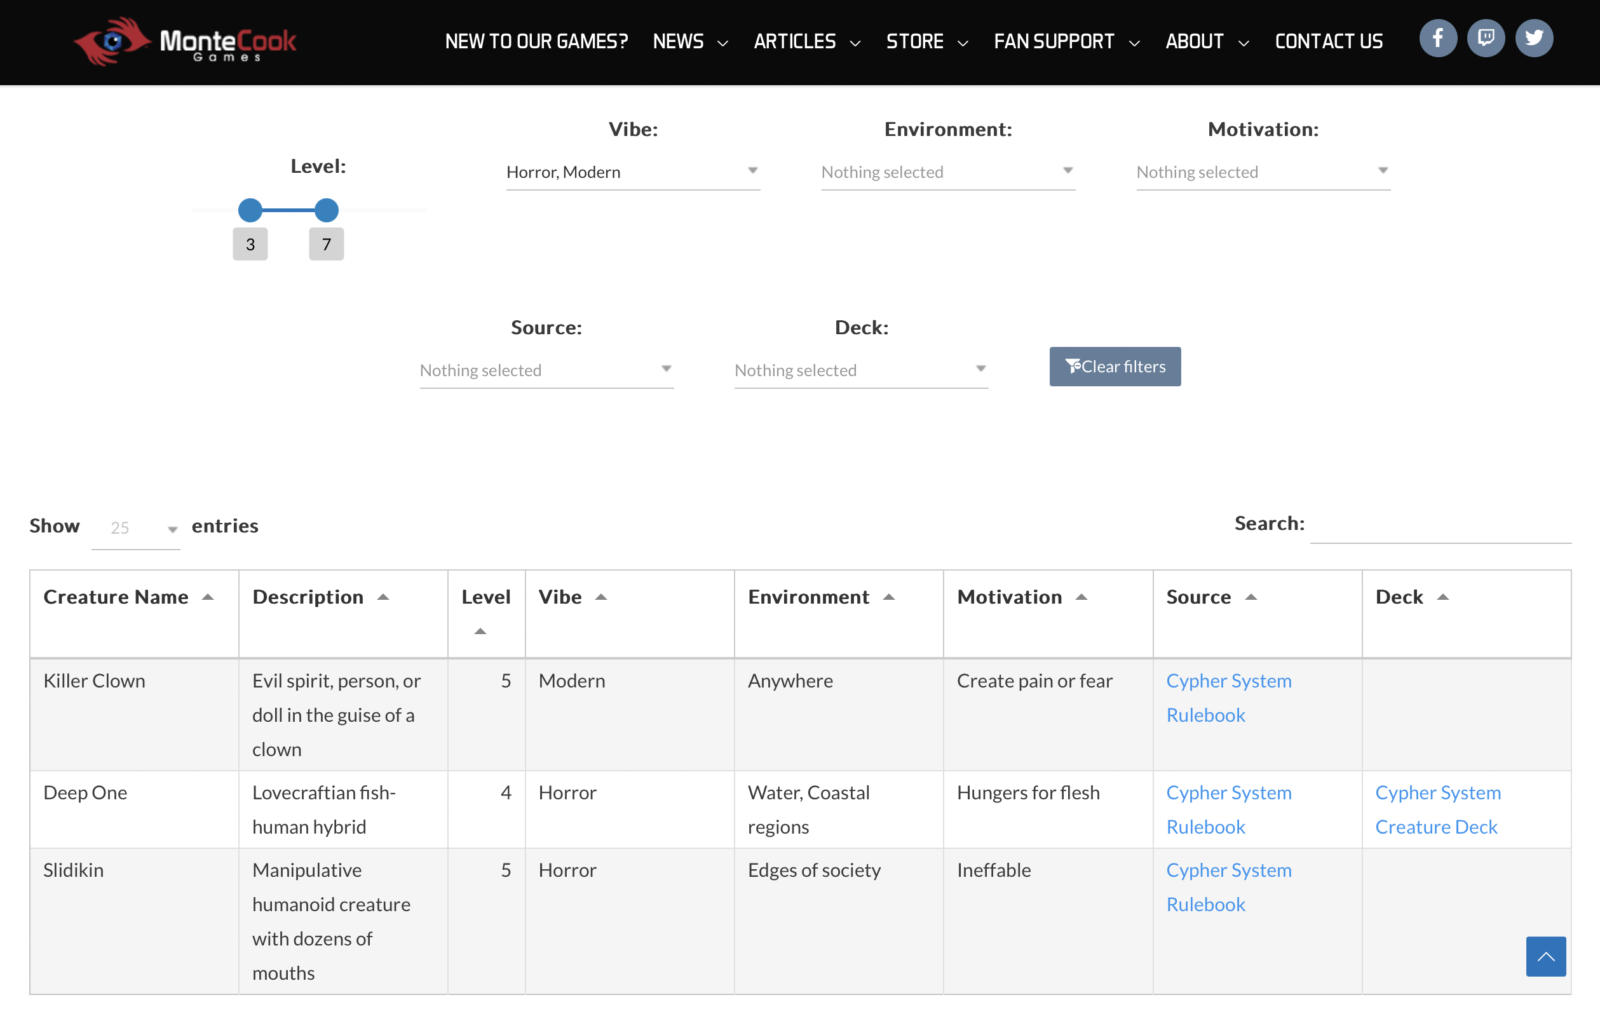
Task: Click the 'Edges of society' environment cell
Action: (x=839, y=921)
